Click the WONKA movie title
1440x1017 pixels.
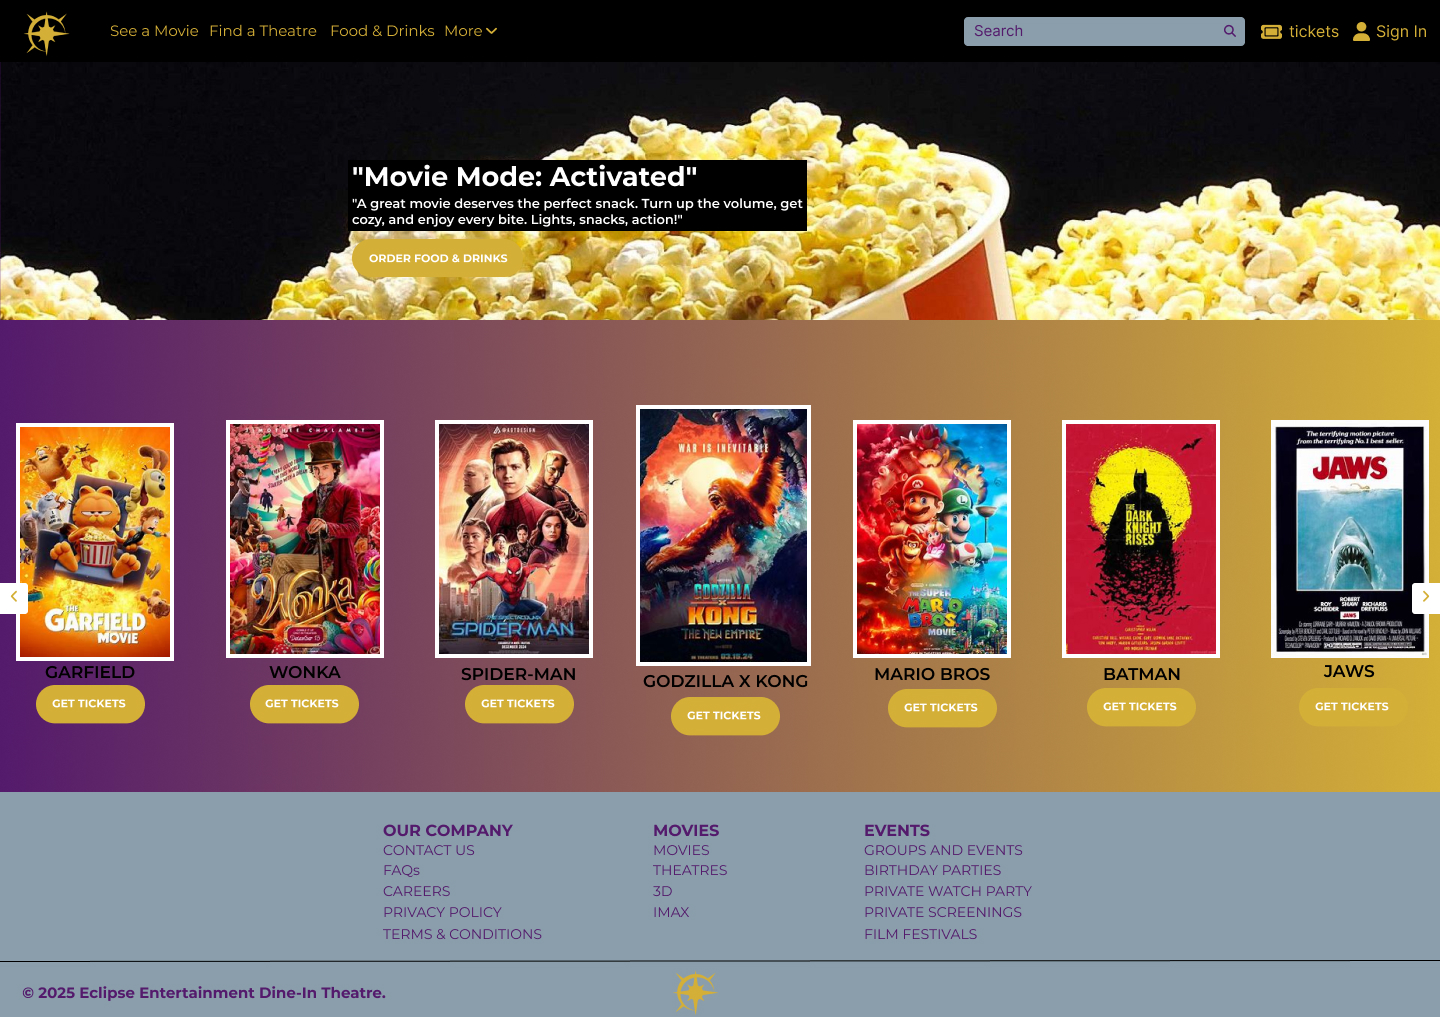point(305,672)
